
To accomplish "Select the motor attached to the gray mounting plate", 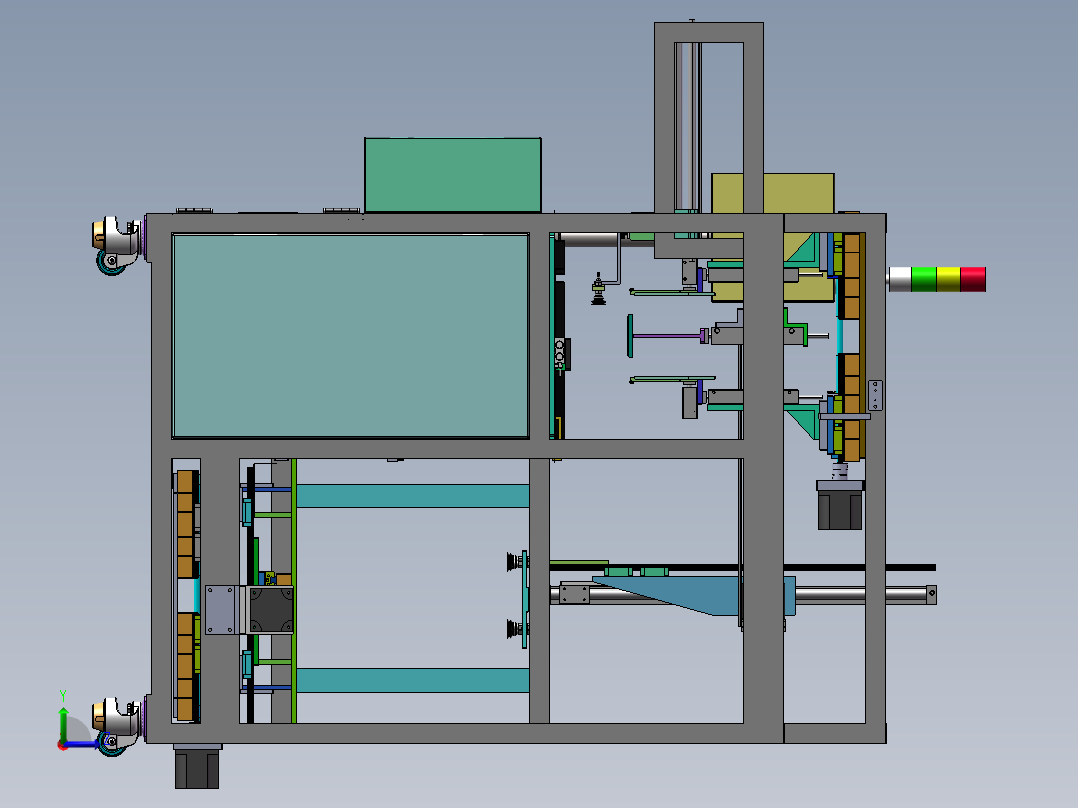I will point(270,609).
